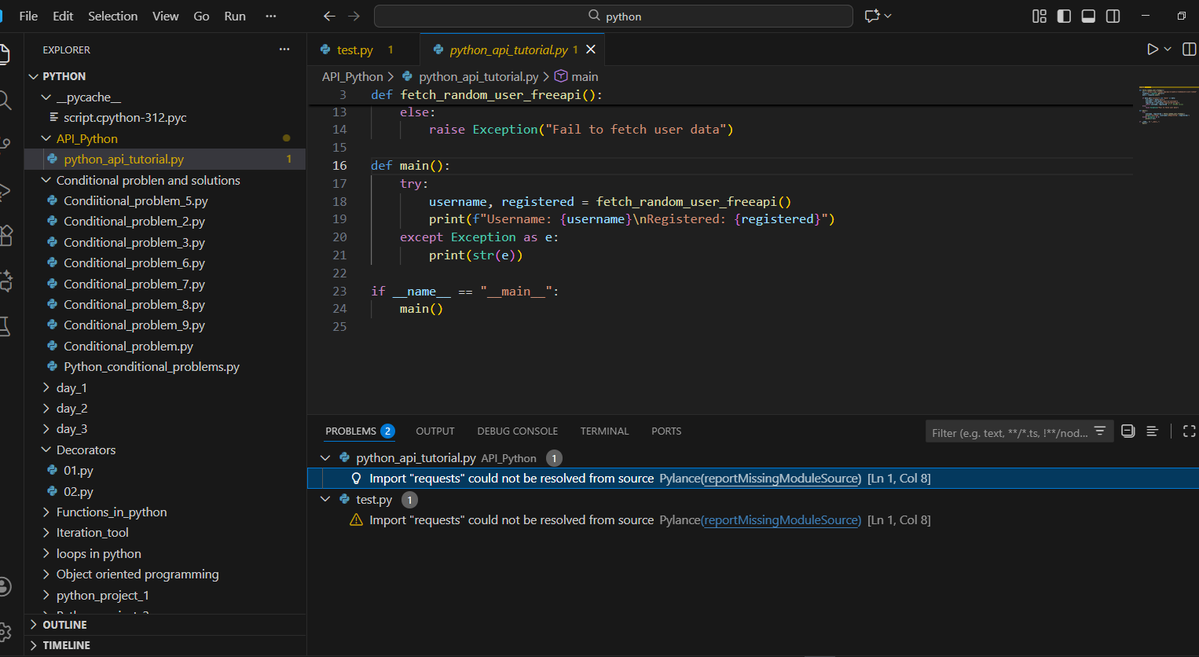Open the split editor icon in title bar

coord(1188,48)
